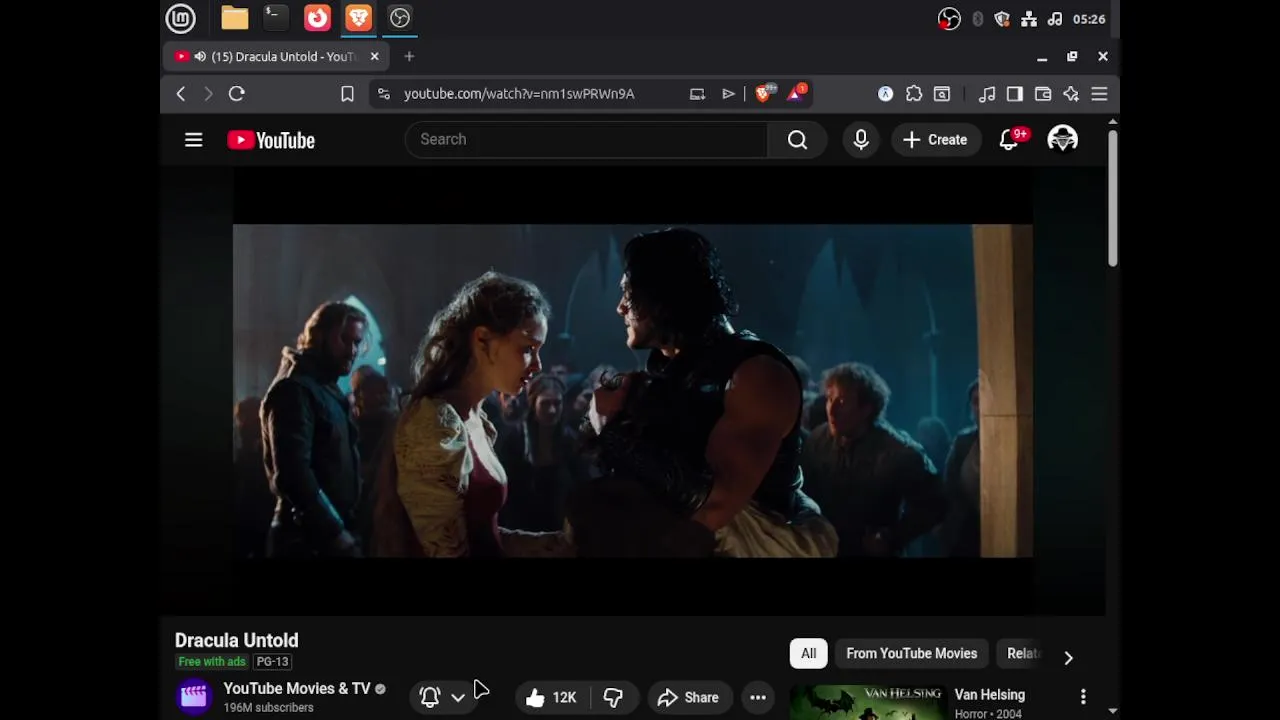Click the send/play arrow in address bar

(728, 94)
